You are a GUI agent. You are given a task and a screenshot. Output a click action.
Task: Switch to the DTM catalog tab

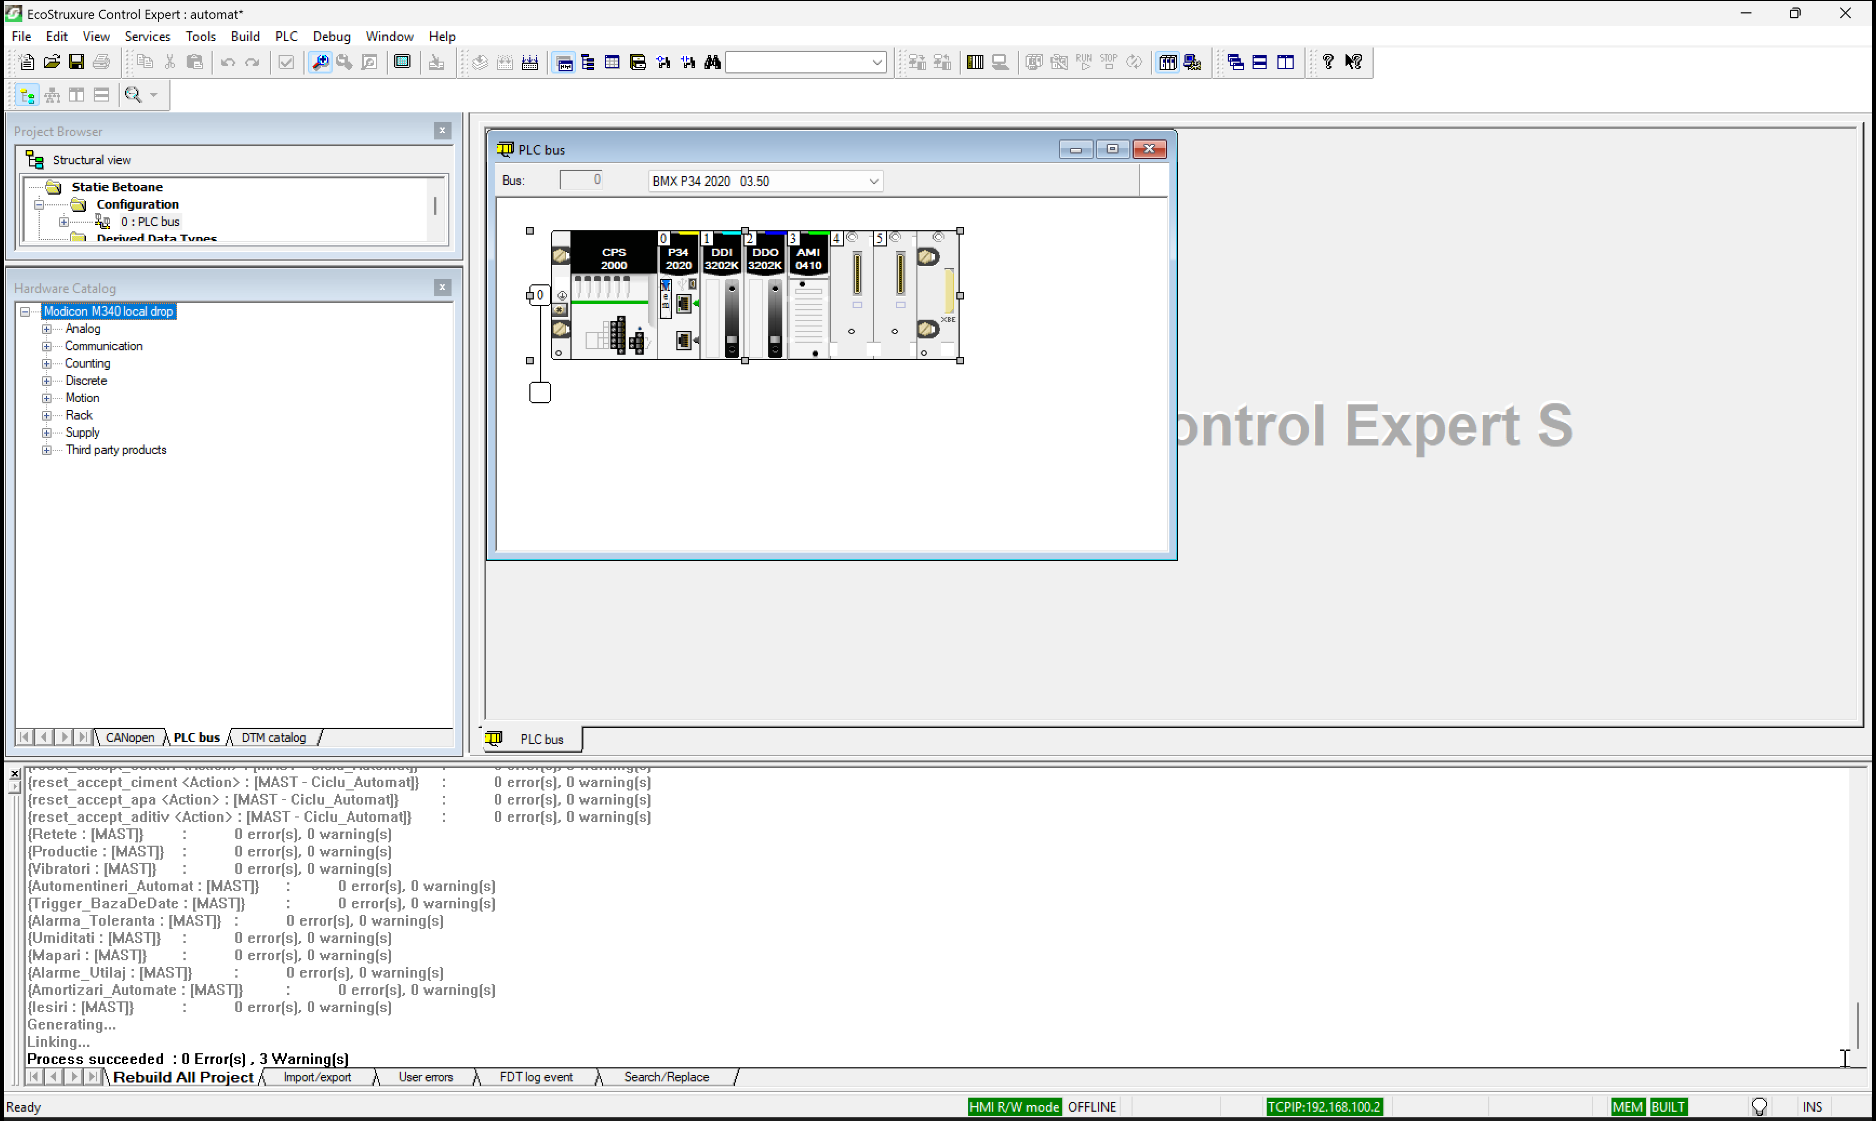[273, 738]
